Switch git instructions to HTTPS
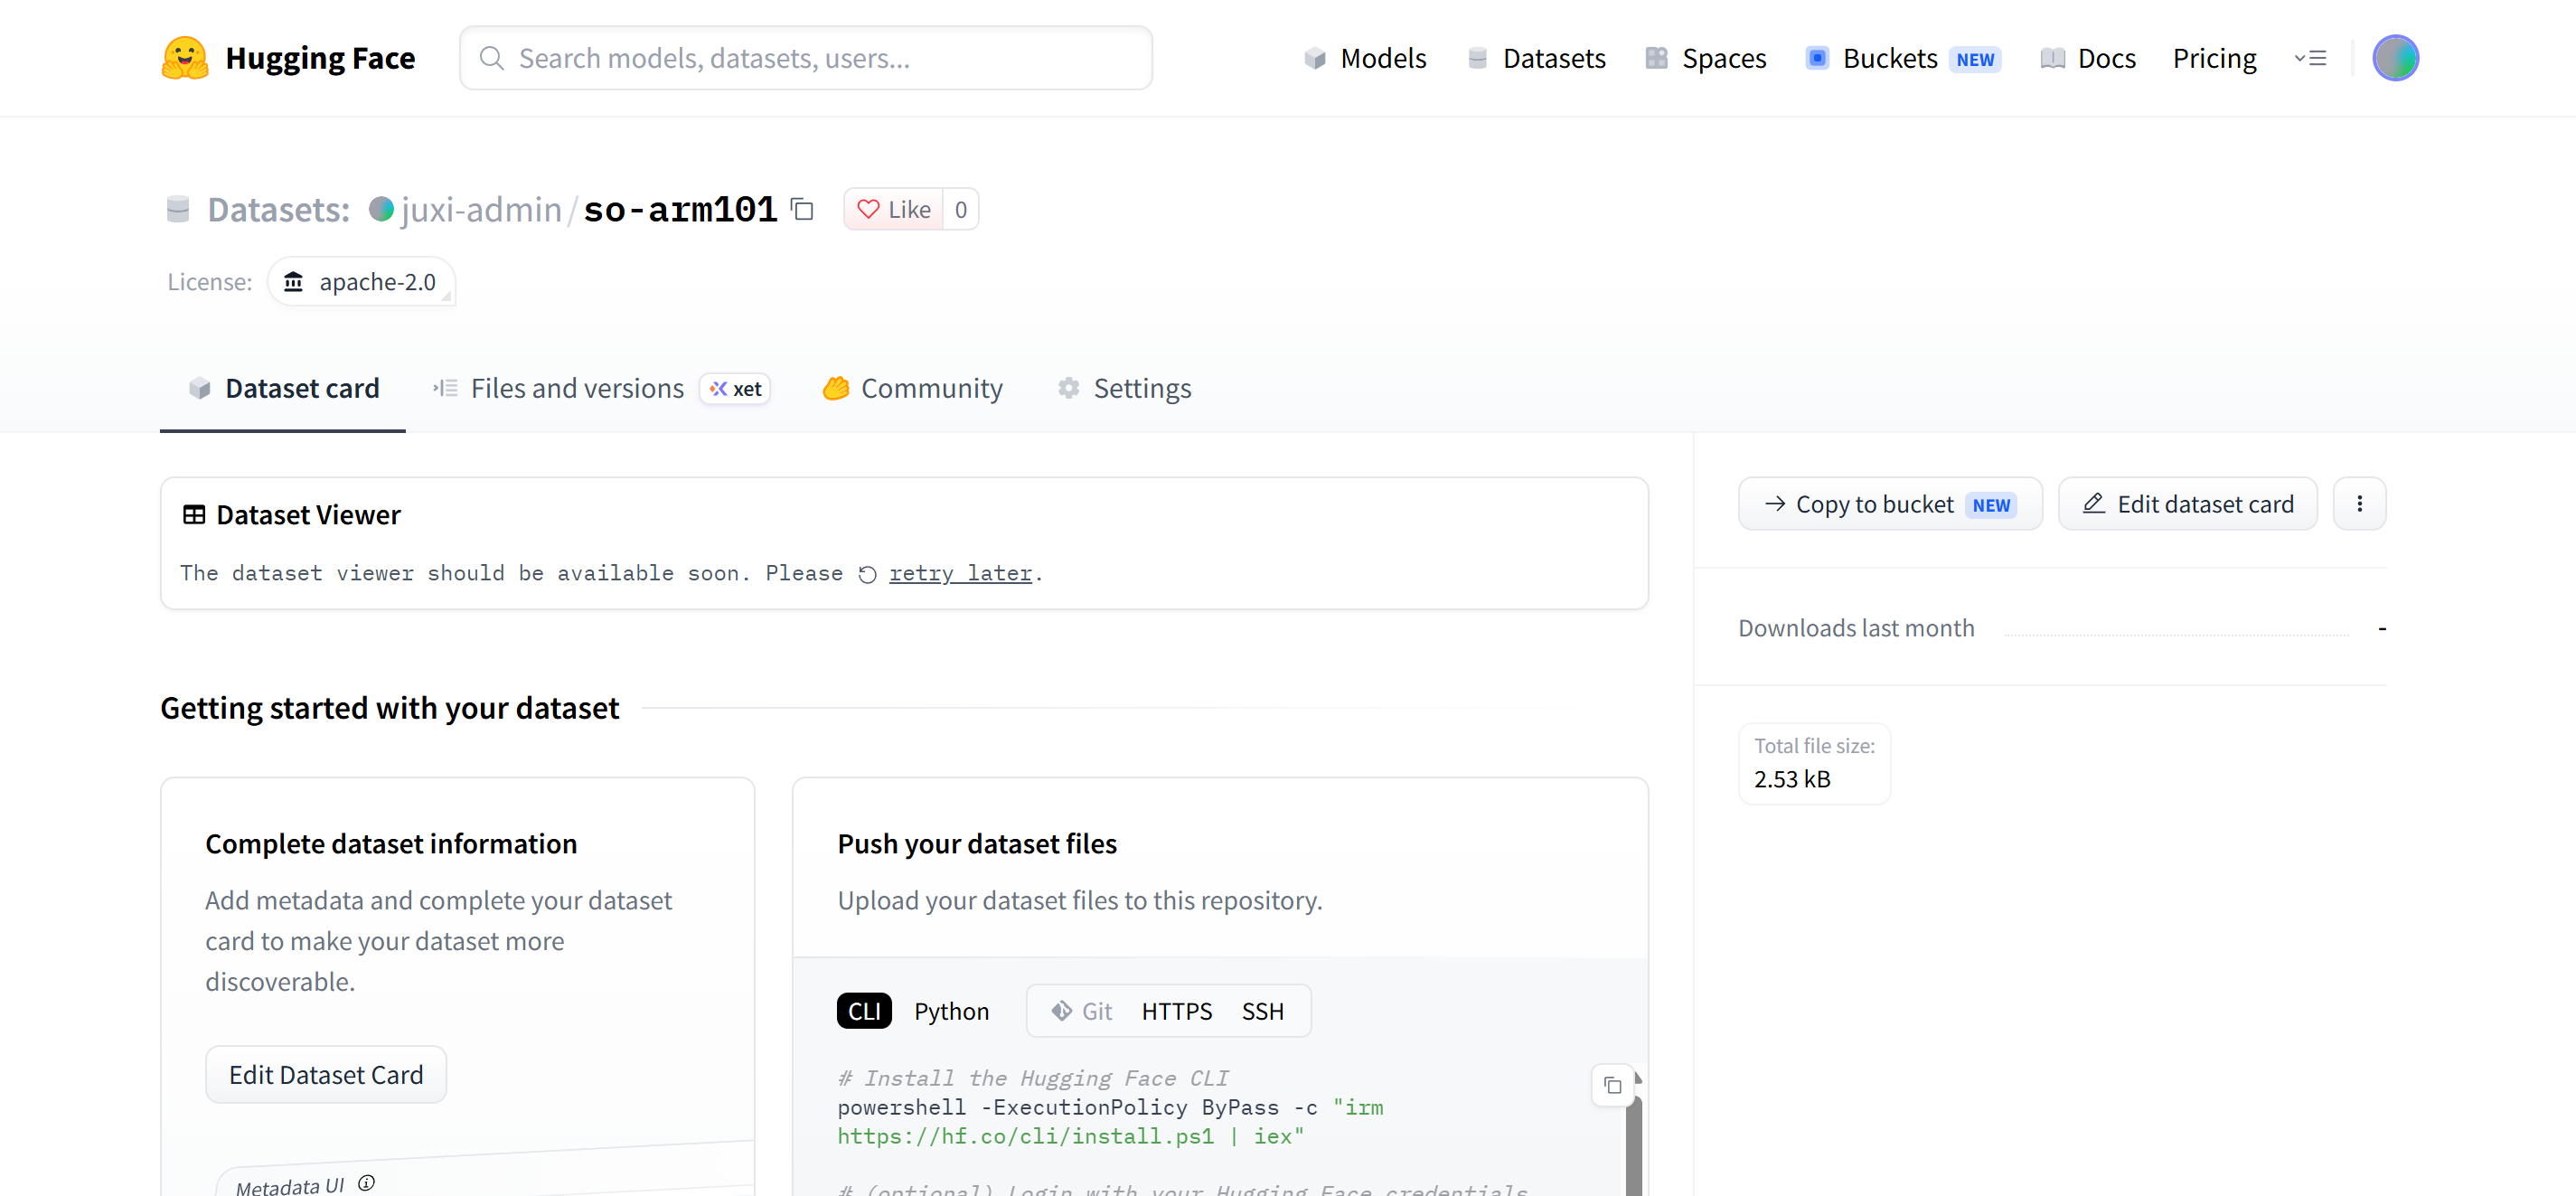 pos(1176,1011)
